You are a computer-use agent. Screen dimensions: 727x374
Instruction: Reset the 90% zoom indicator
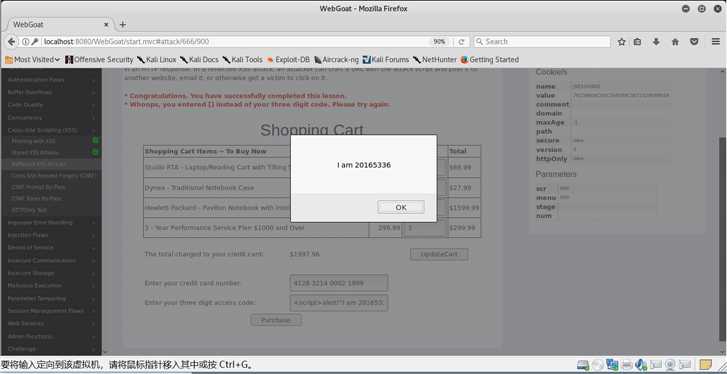tap(439, 42)
